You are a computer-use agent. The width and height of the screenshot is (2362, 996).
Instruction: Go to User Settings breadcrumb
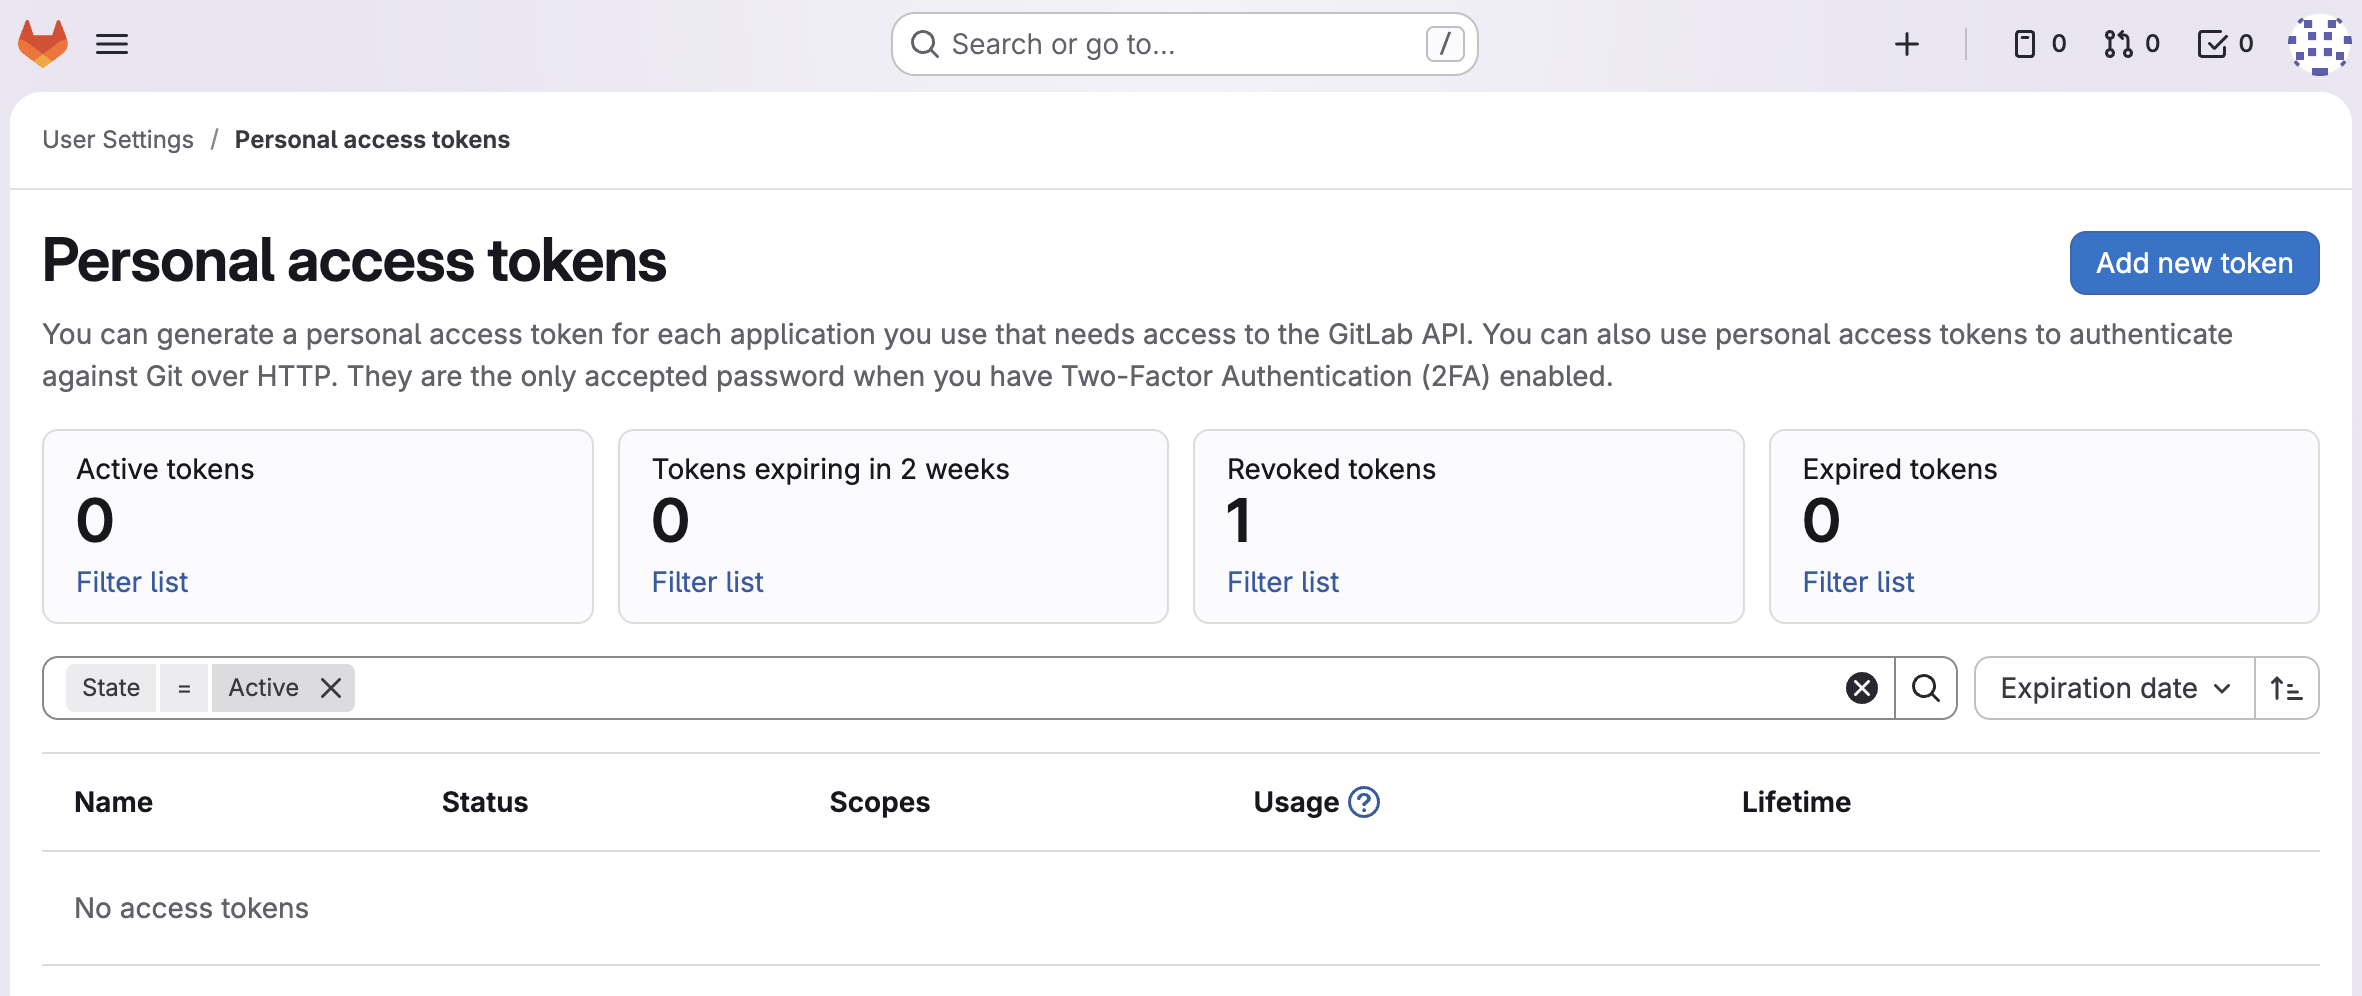coord(118,140)
